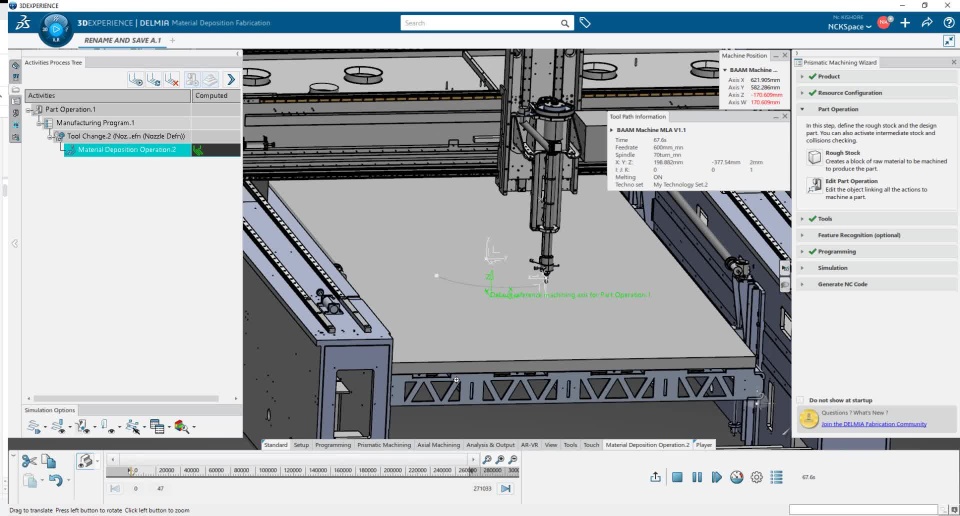This screenshot has height=516, width=960.
Task: Click the machine simulation icon in Activities toolbar
Action: point(192,80)
